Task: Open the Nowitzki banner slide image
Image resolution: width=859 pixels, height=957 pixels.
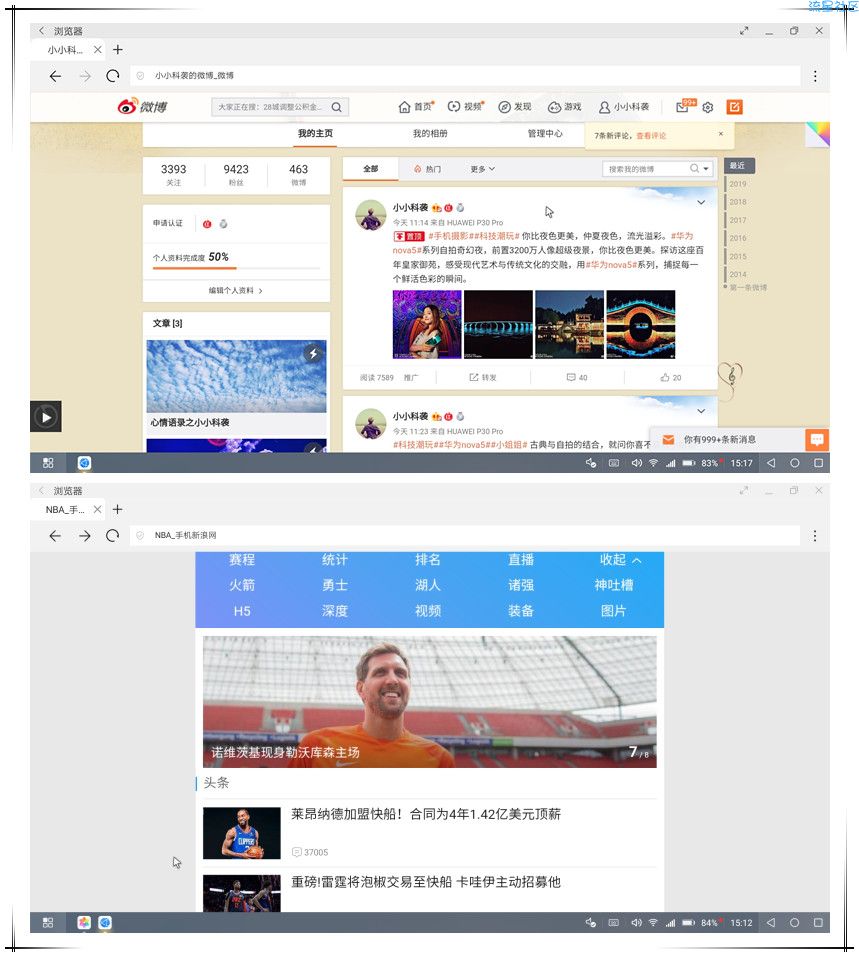Action: click(430, 702)
